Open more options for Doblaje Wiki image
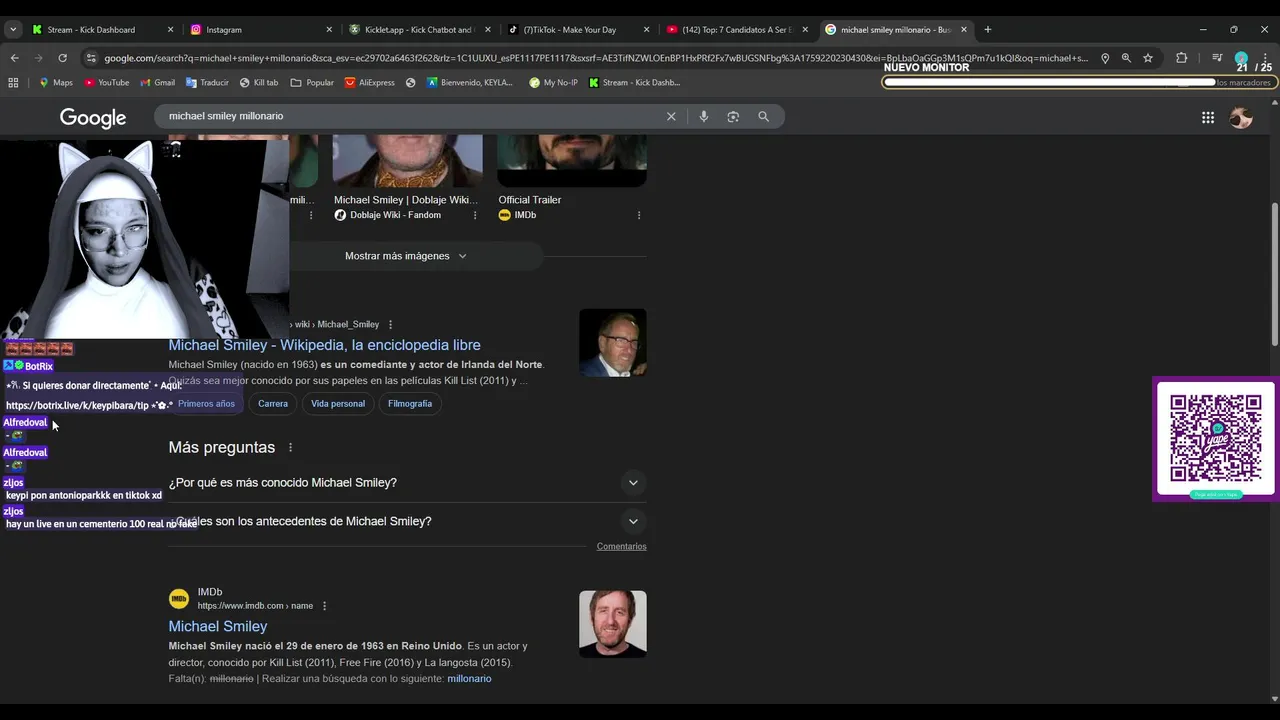Screen dimensions: 1280x720 pyautogui.click(x=475, y=215)
